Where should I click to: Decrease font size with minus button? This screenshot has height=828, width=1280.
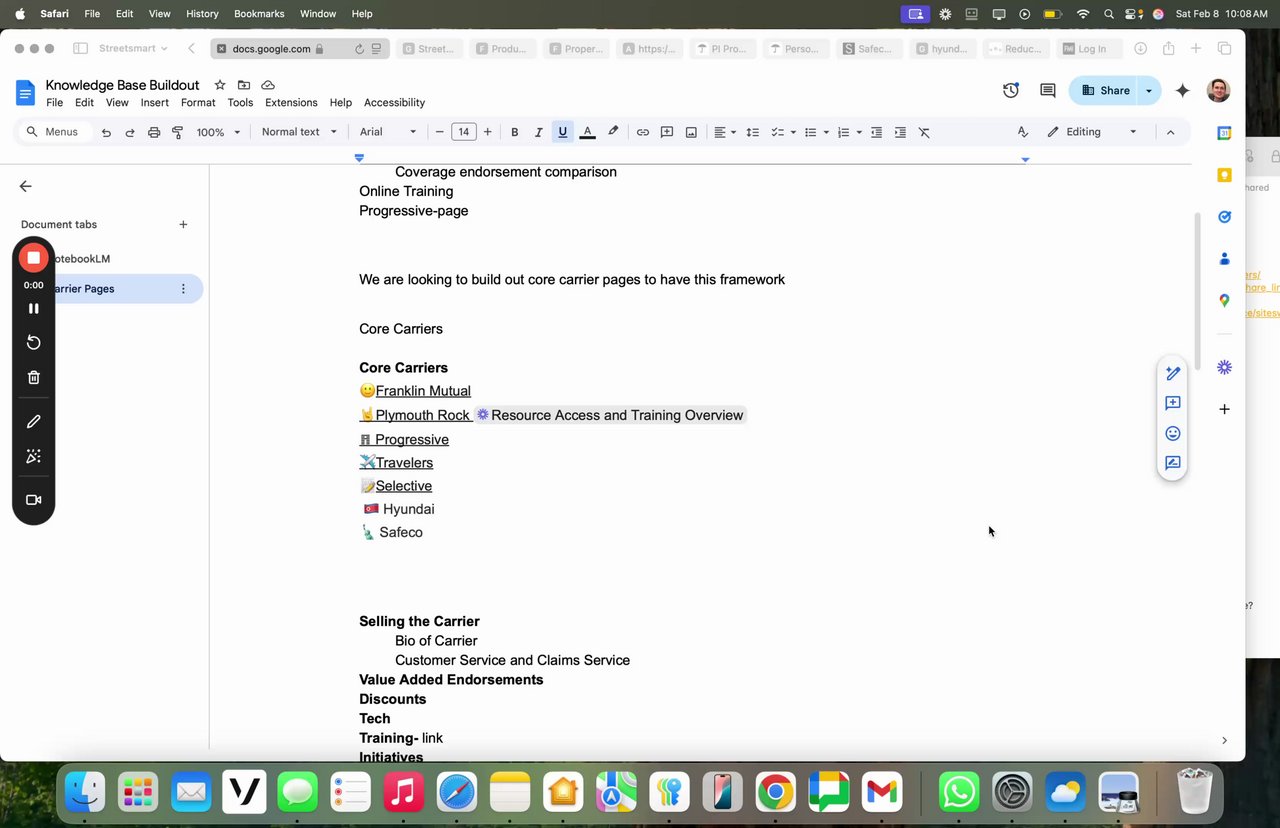click(439, 132)
